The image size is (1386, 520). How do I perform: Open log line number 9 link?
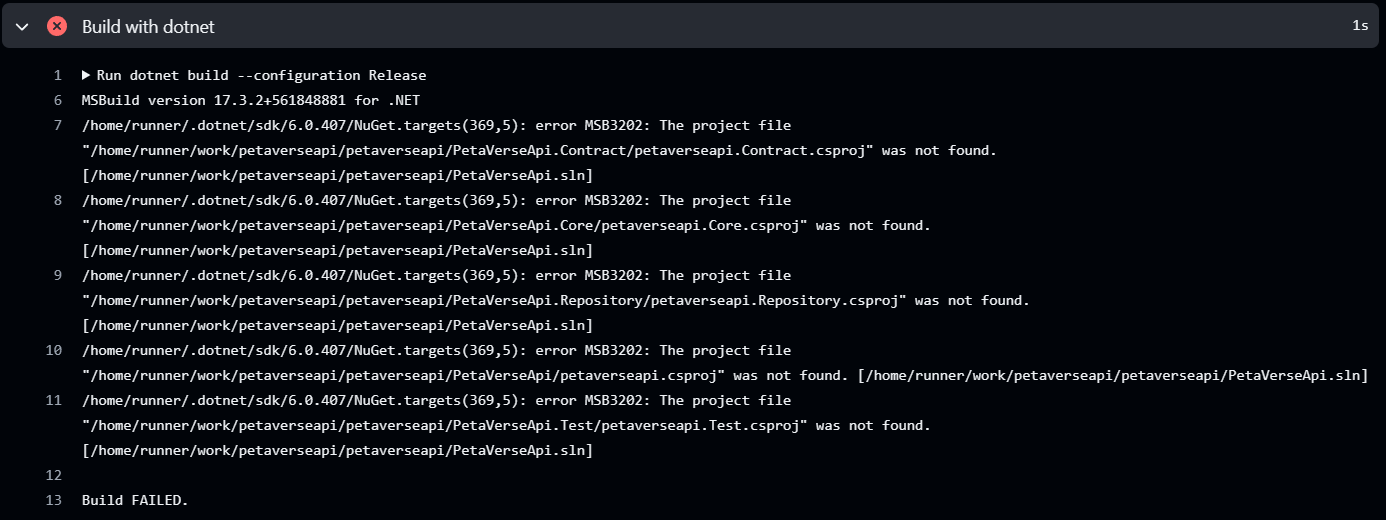pyautogui.click(x=58, y=275)
